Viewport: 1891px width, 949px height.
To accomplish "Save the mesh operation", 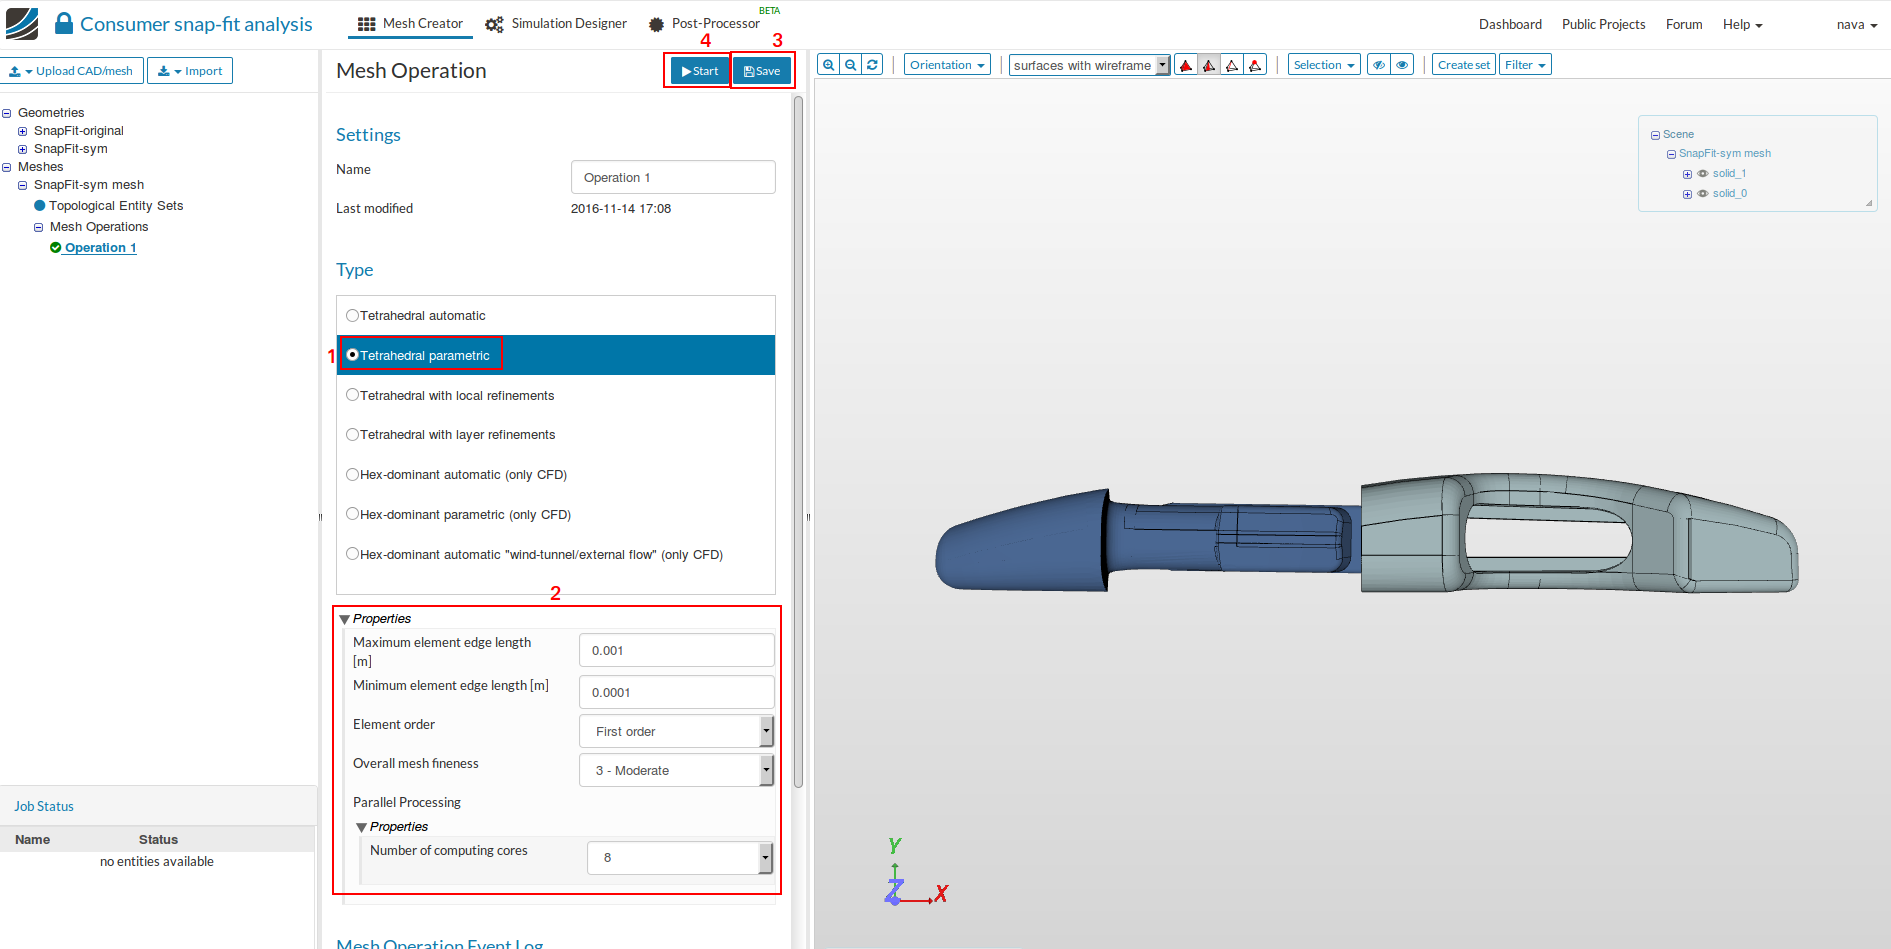I will pos(762,71).
